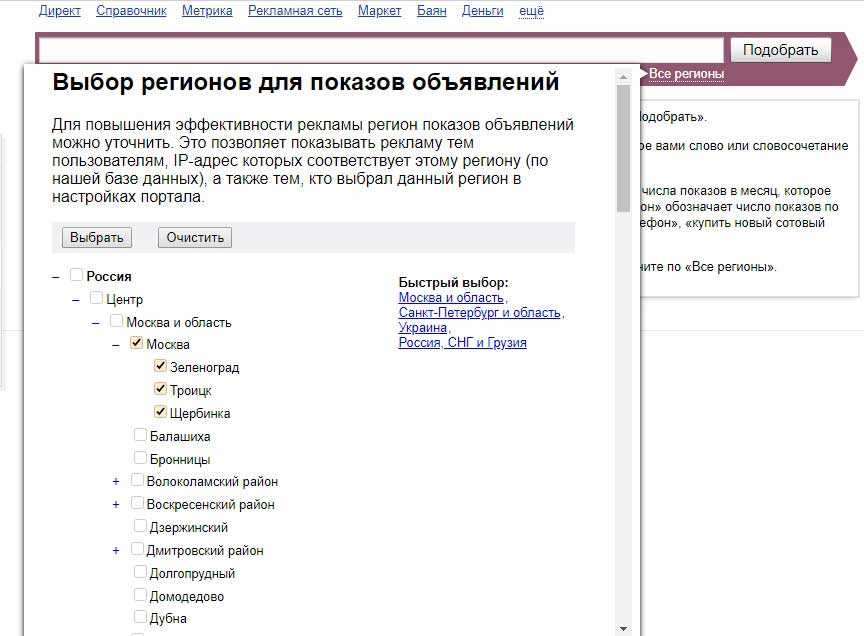Tick the Россия checkbox

(77, 275)
